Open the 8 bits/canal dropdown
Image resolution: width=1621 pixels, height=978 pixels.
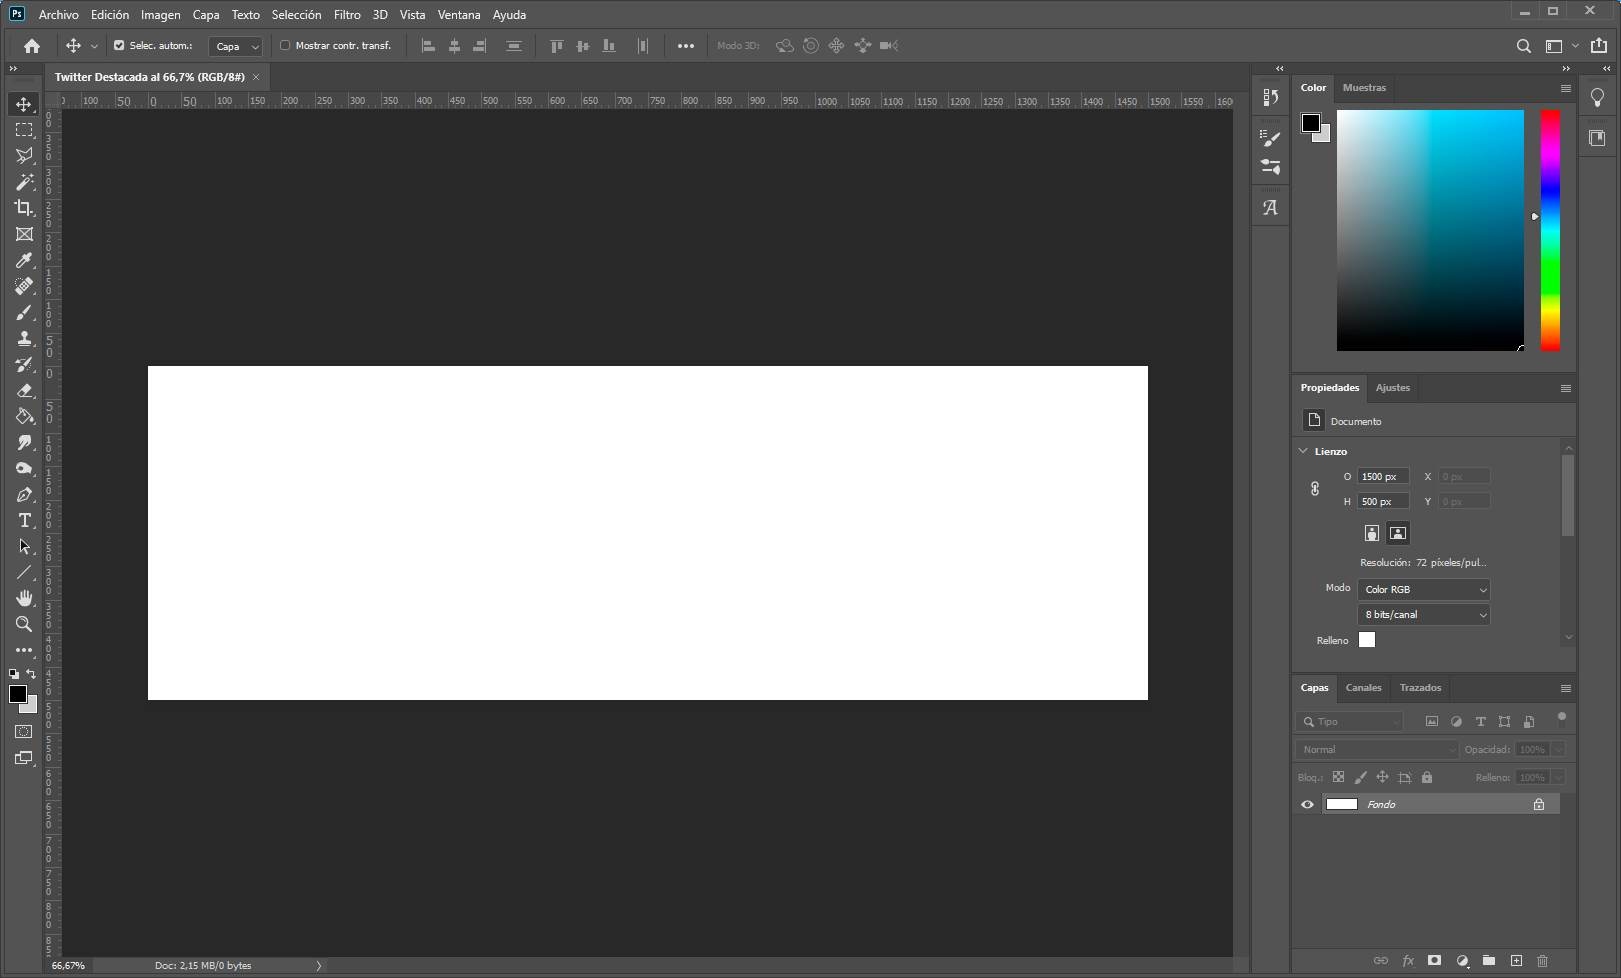pos(1424,615)
